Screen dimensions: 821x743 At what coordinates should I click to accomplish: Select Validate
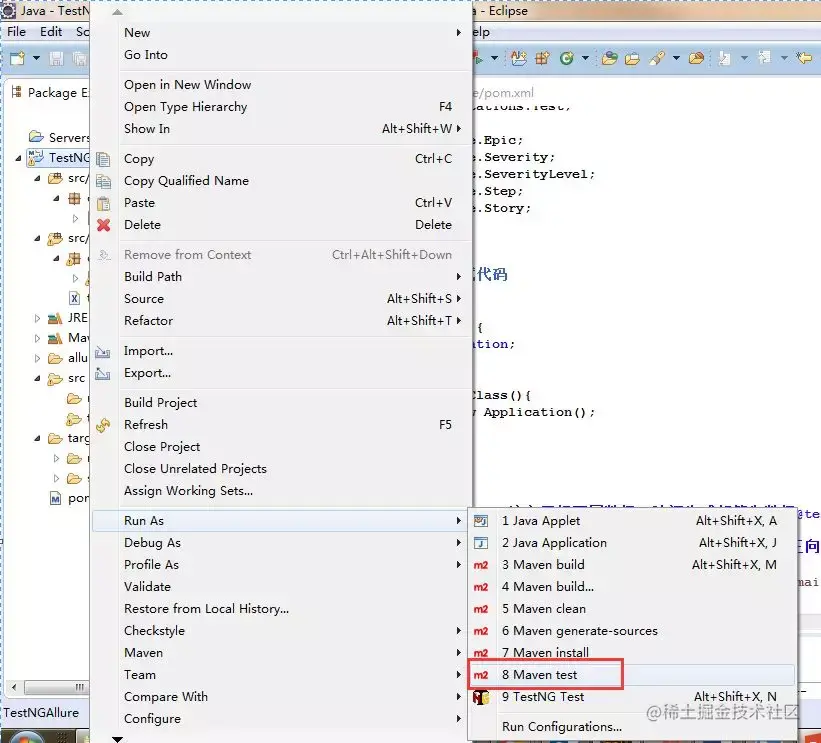[282, 586]
